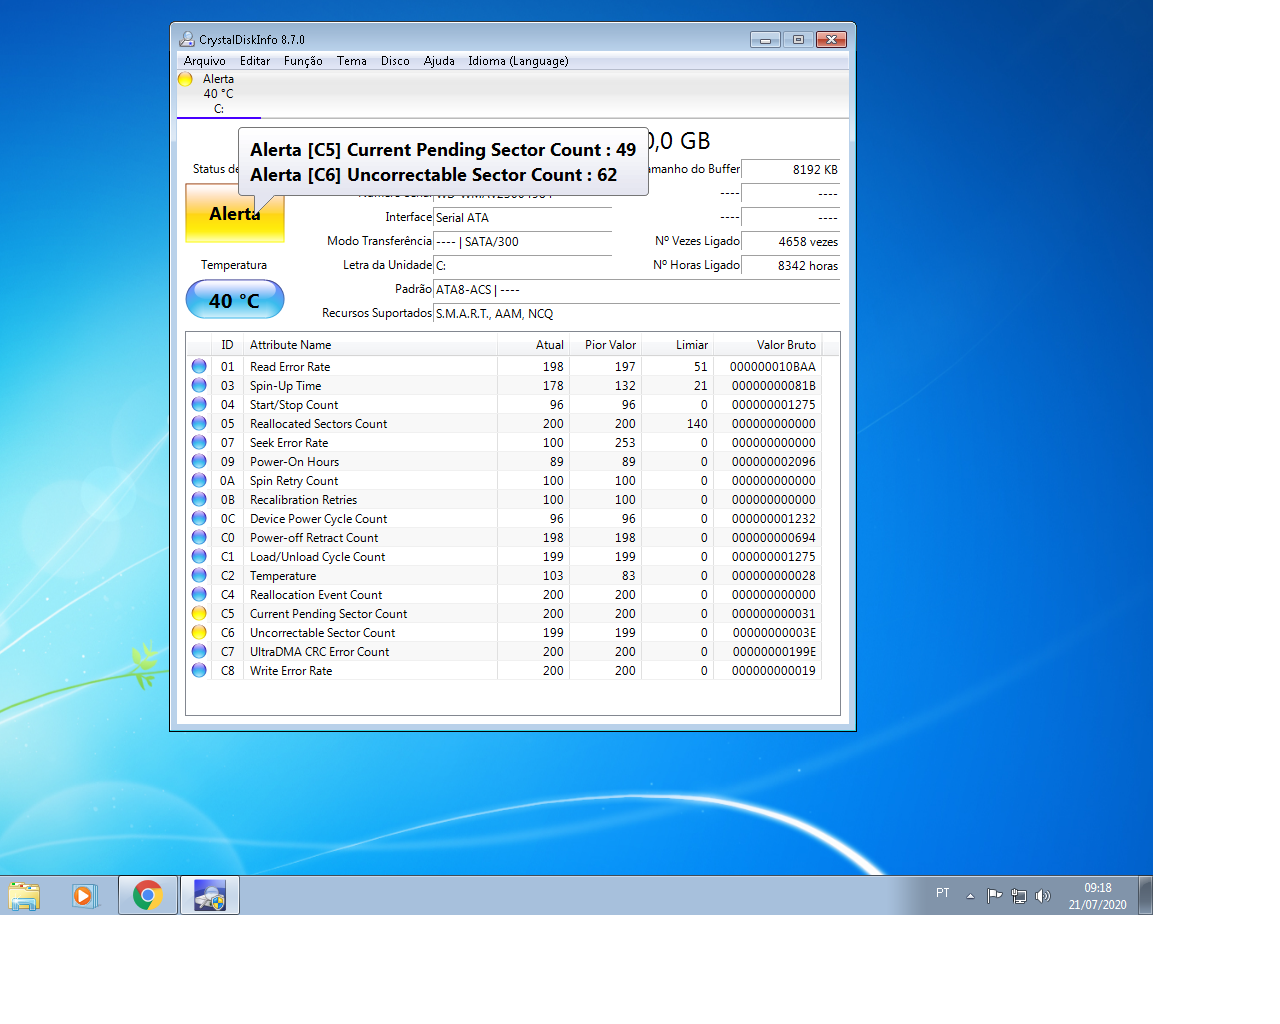The width and height of the screenshot is (1280, 1024).
Task: Click the status icon for Spin Retry Count
Action: [x=199, y=480]
